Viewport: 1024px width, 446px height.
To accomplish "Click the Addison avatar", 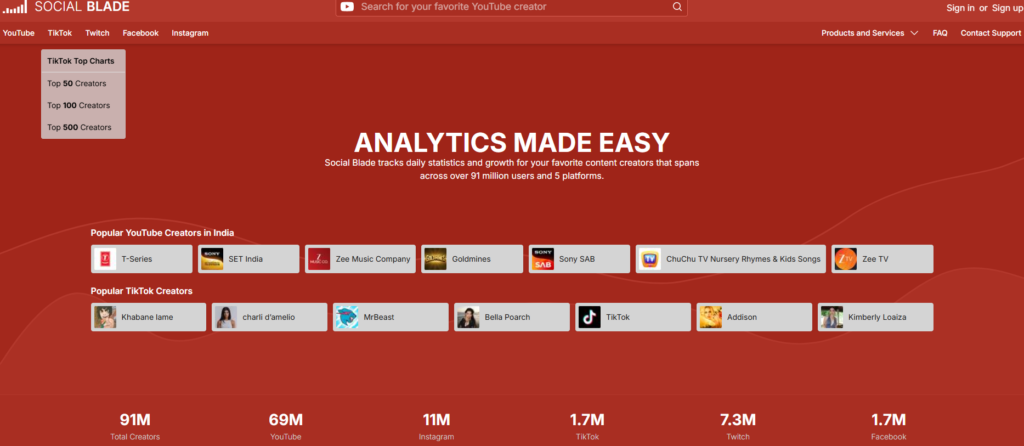I will point(711,317).
